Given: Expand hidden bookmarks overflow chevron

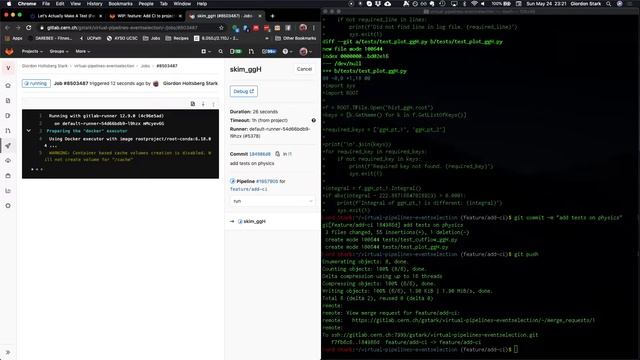Looking at the screenshot, I should 267,38.
